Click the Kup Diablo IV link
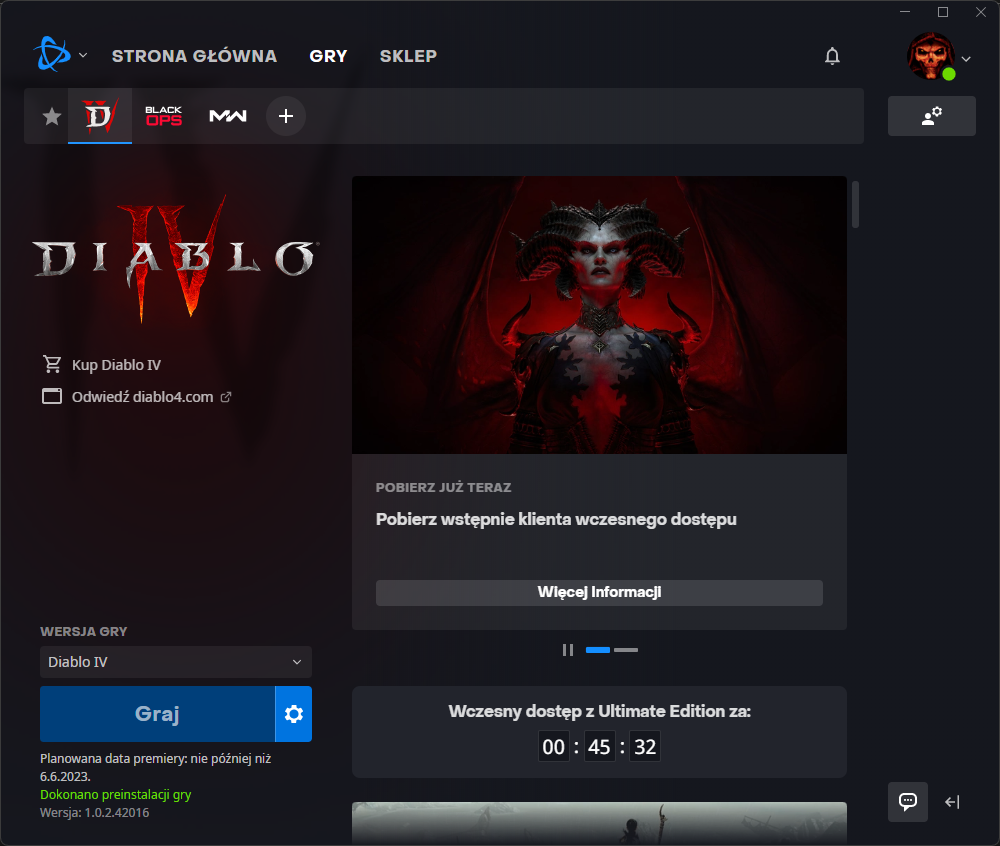Image resolution: width=1000 pixels, height=846 pixels. click(116, 365)
